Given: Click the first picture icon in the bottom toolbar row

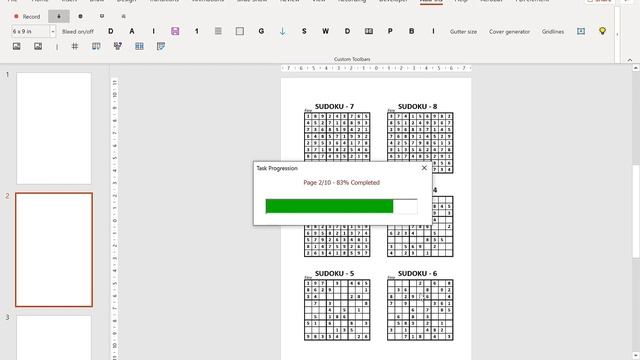Looking at the screenshot, I should [x=17, y=47].
